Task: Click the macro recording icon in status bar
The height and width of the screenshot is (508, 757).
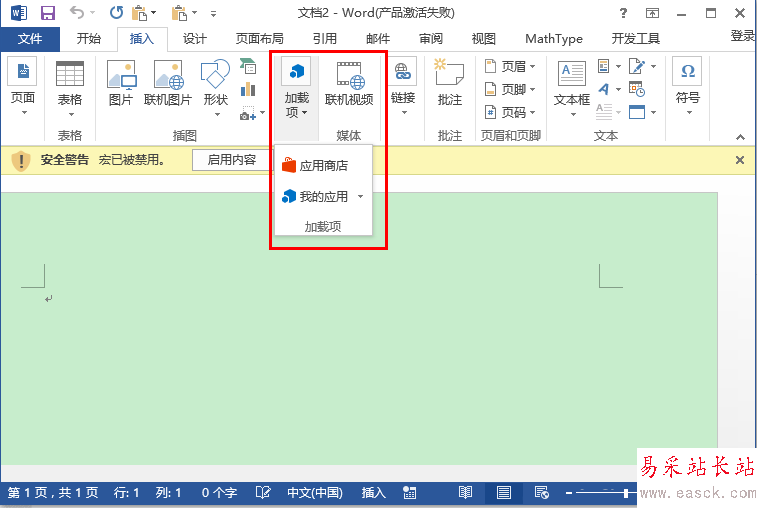Action: 409,492
